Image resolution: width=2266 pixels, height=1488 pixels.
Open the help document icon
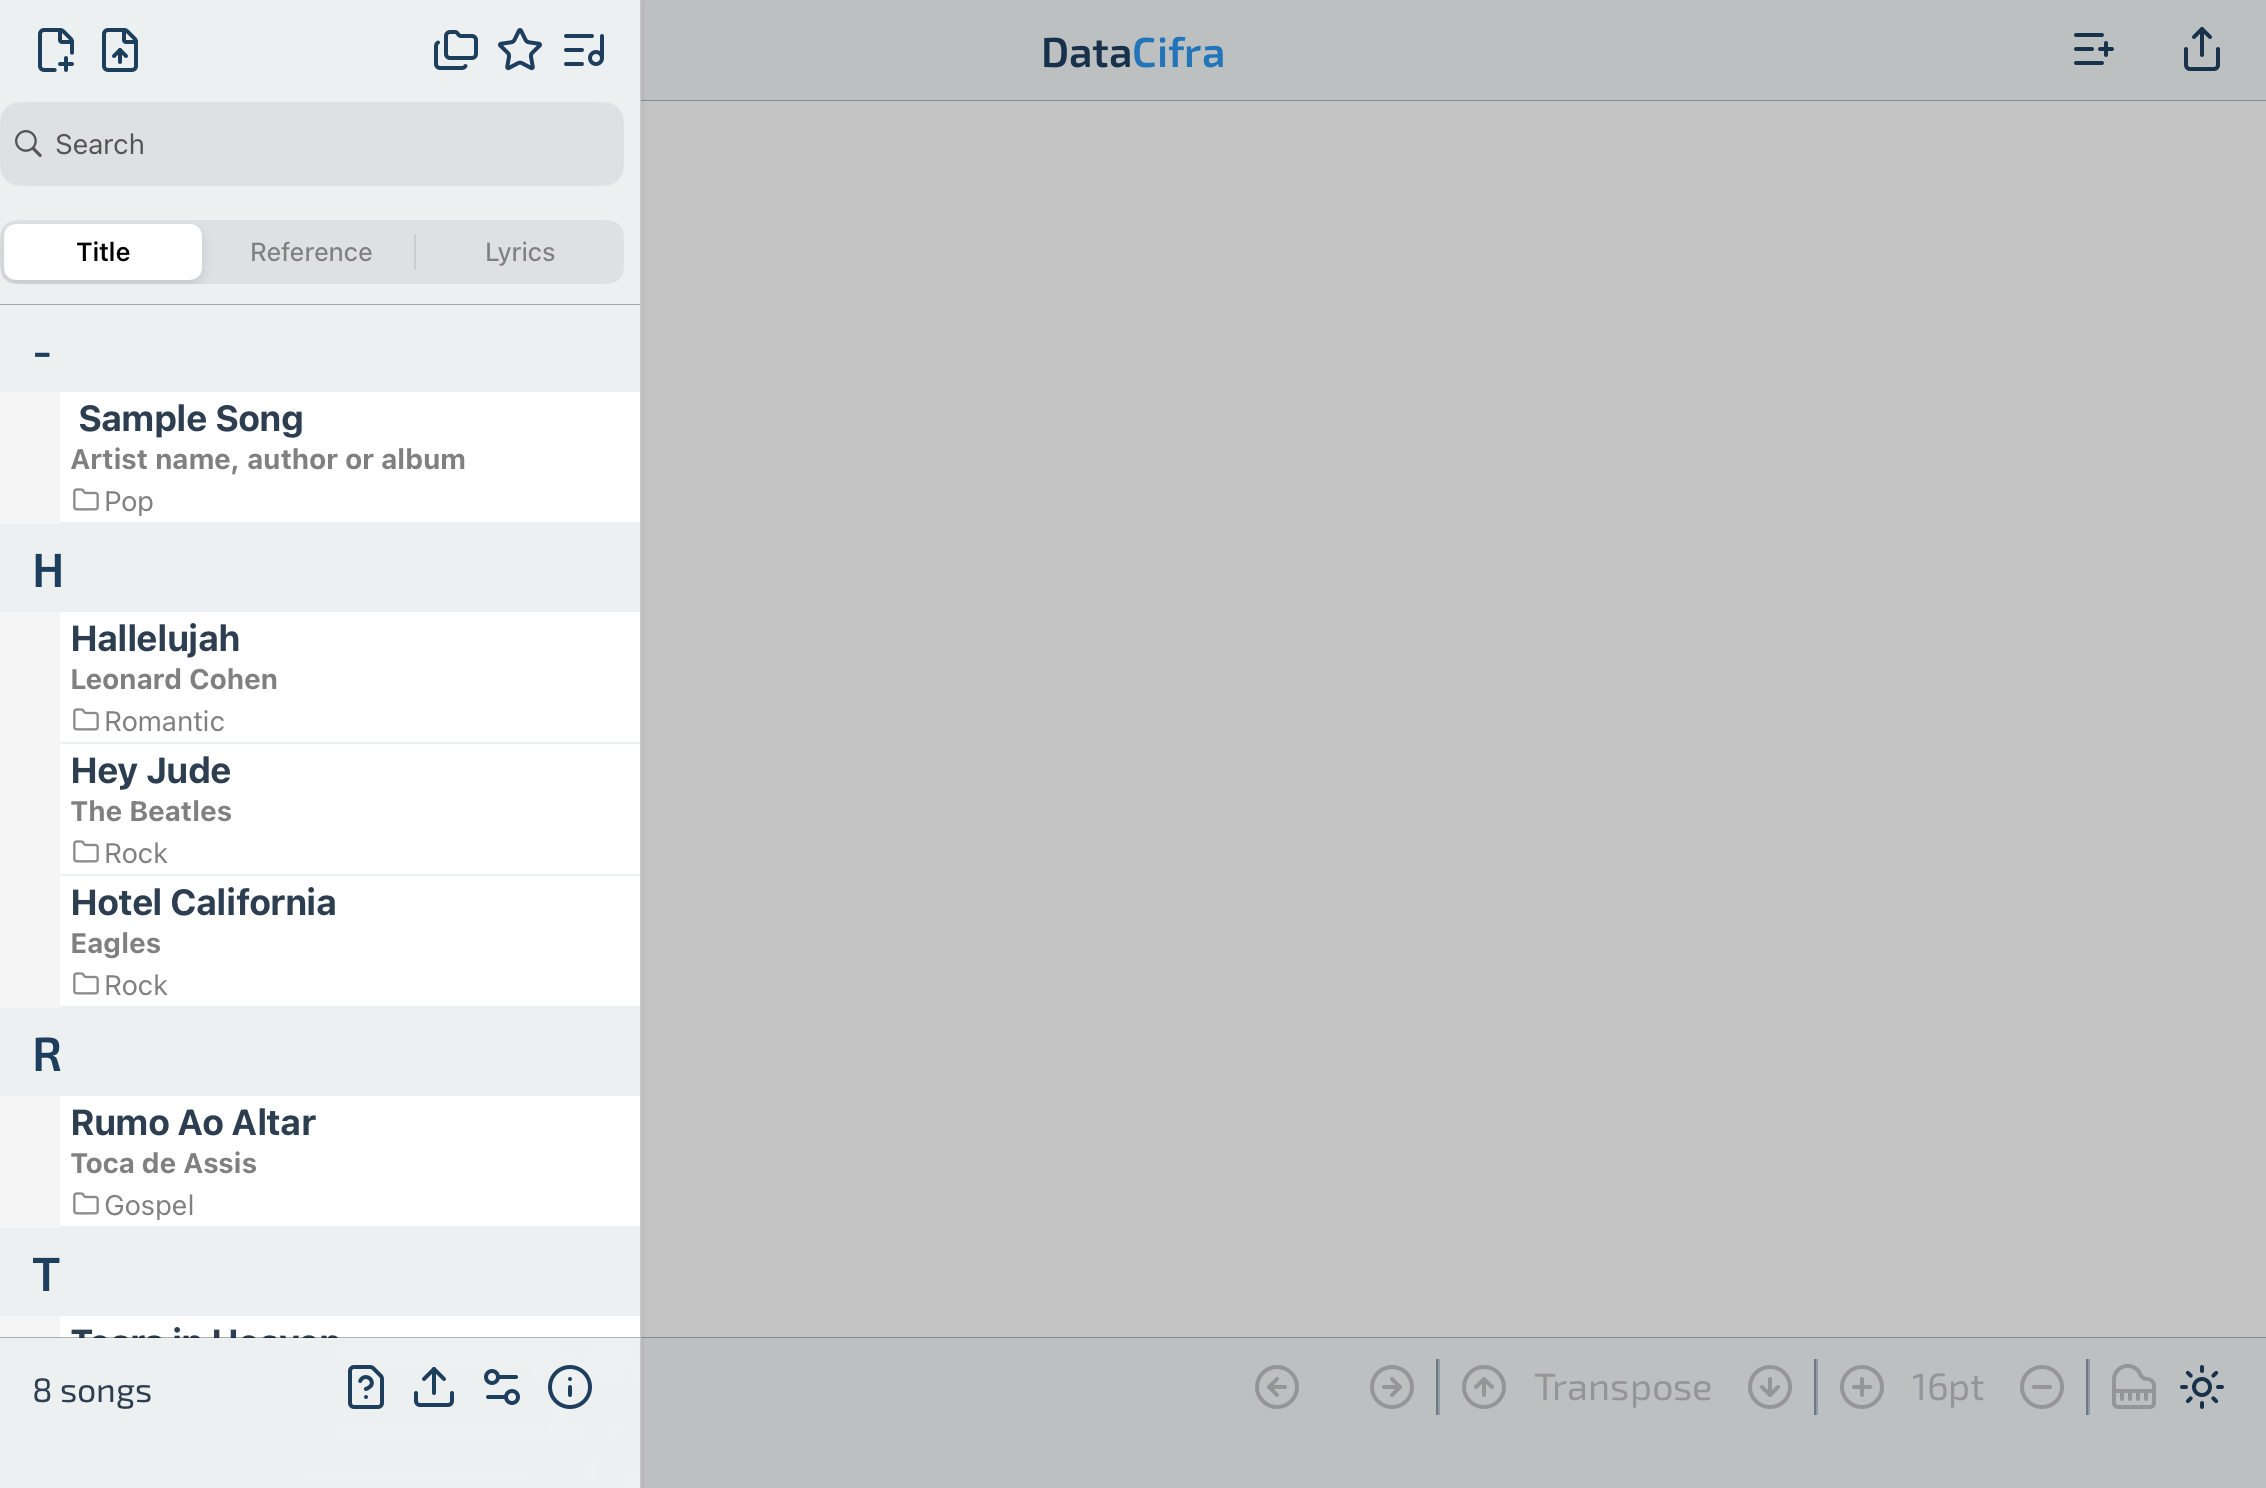tap(365, 1388)
